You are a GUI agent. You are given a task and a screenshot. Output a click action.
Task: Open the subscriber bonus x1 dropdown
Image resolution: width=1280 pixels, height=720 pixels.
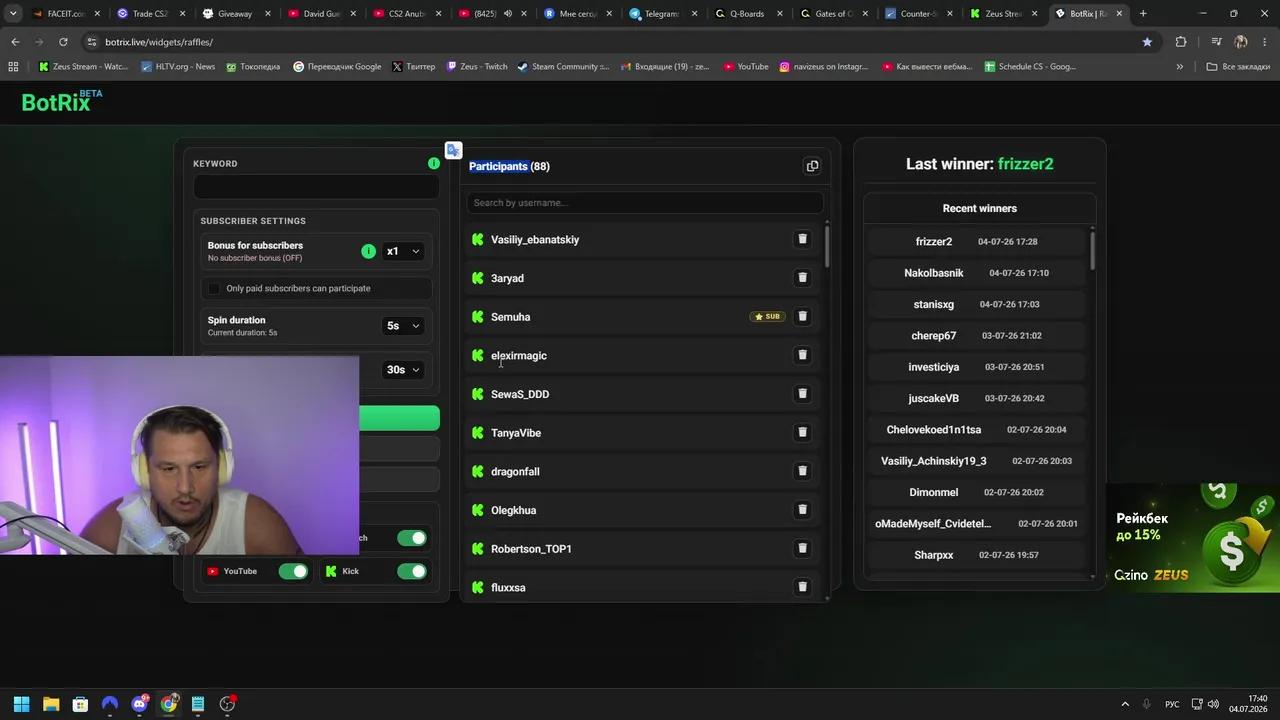[x=403, y=251]
